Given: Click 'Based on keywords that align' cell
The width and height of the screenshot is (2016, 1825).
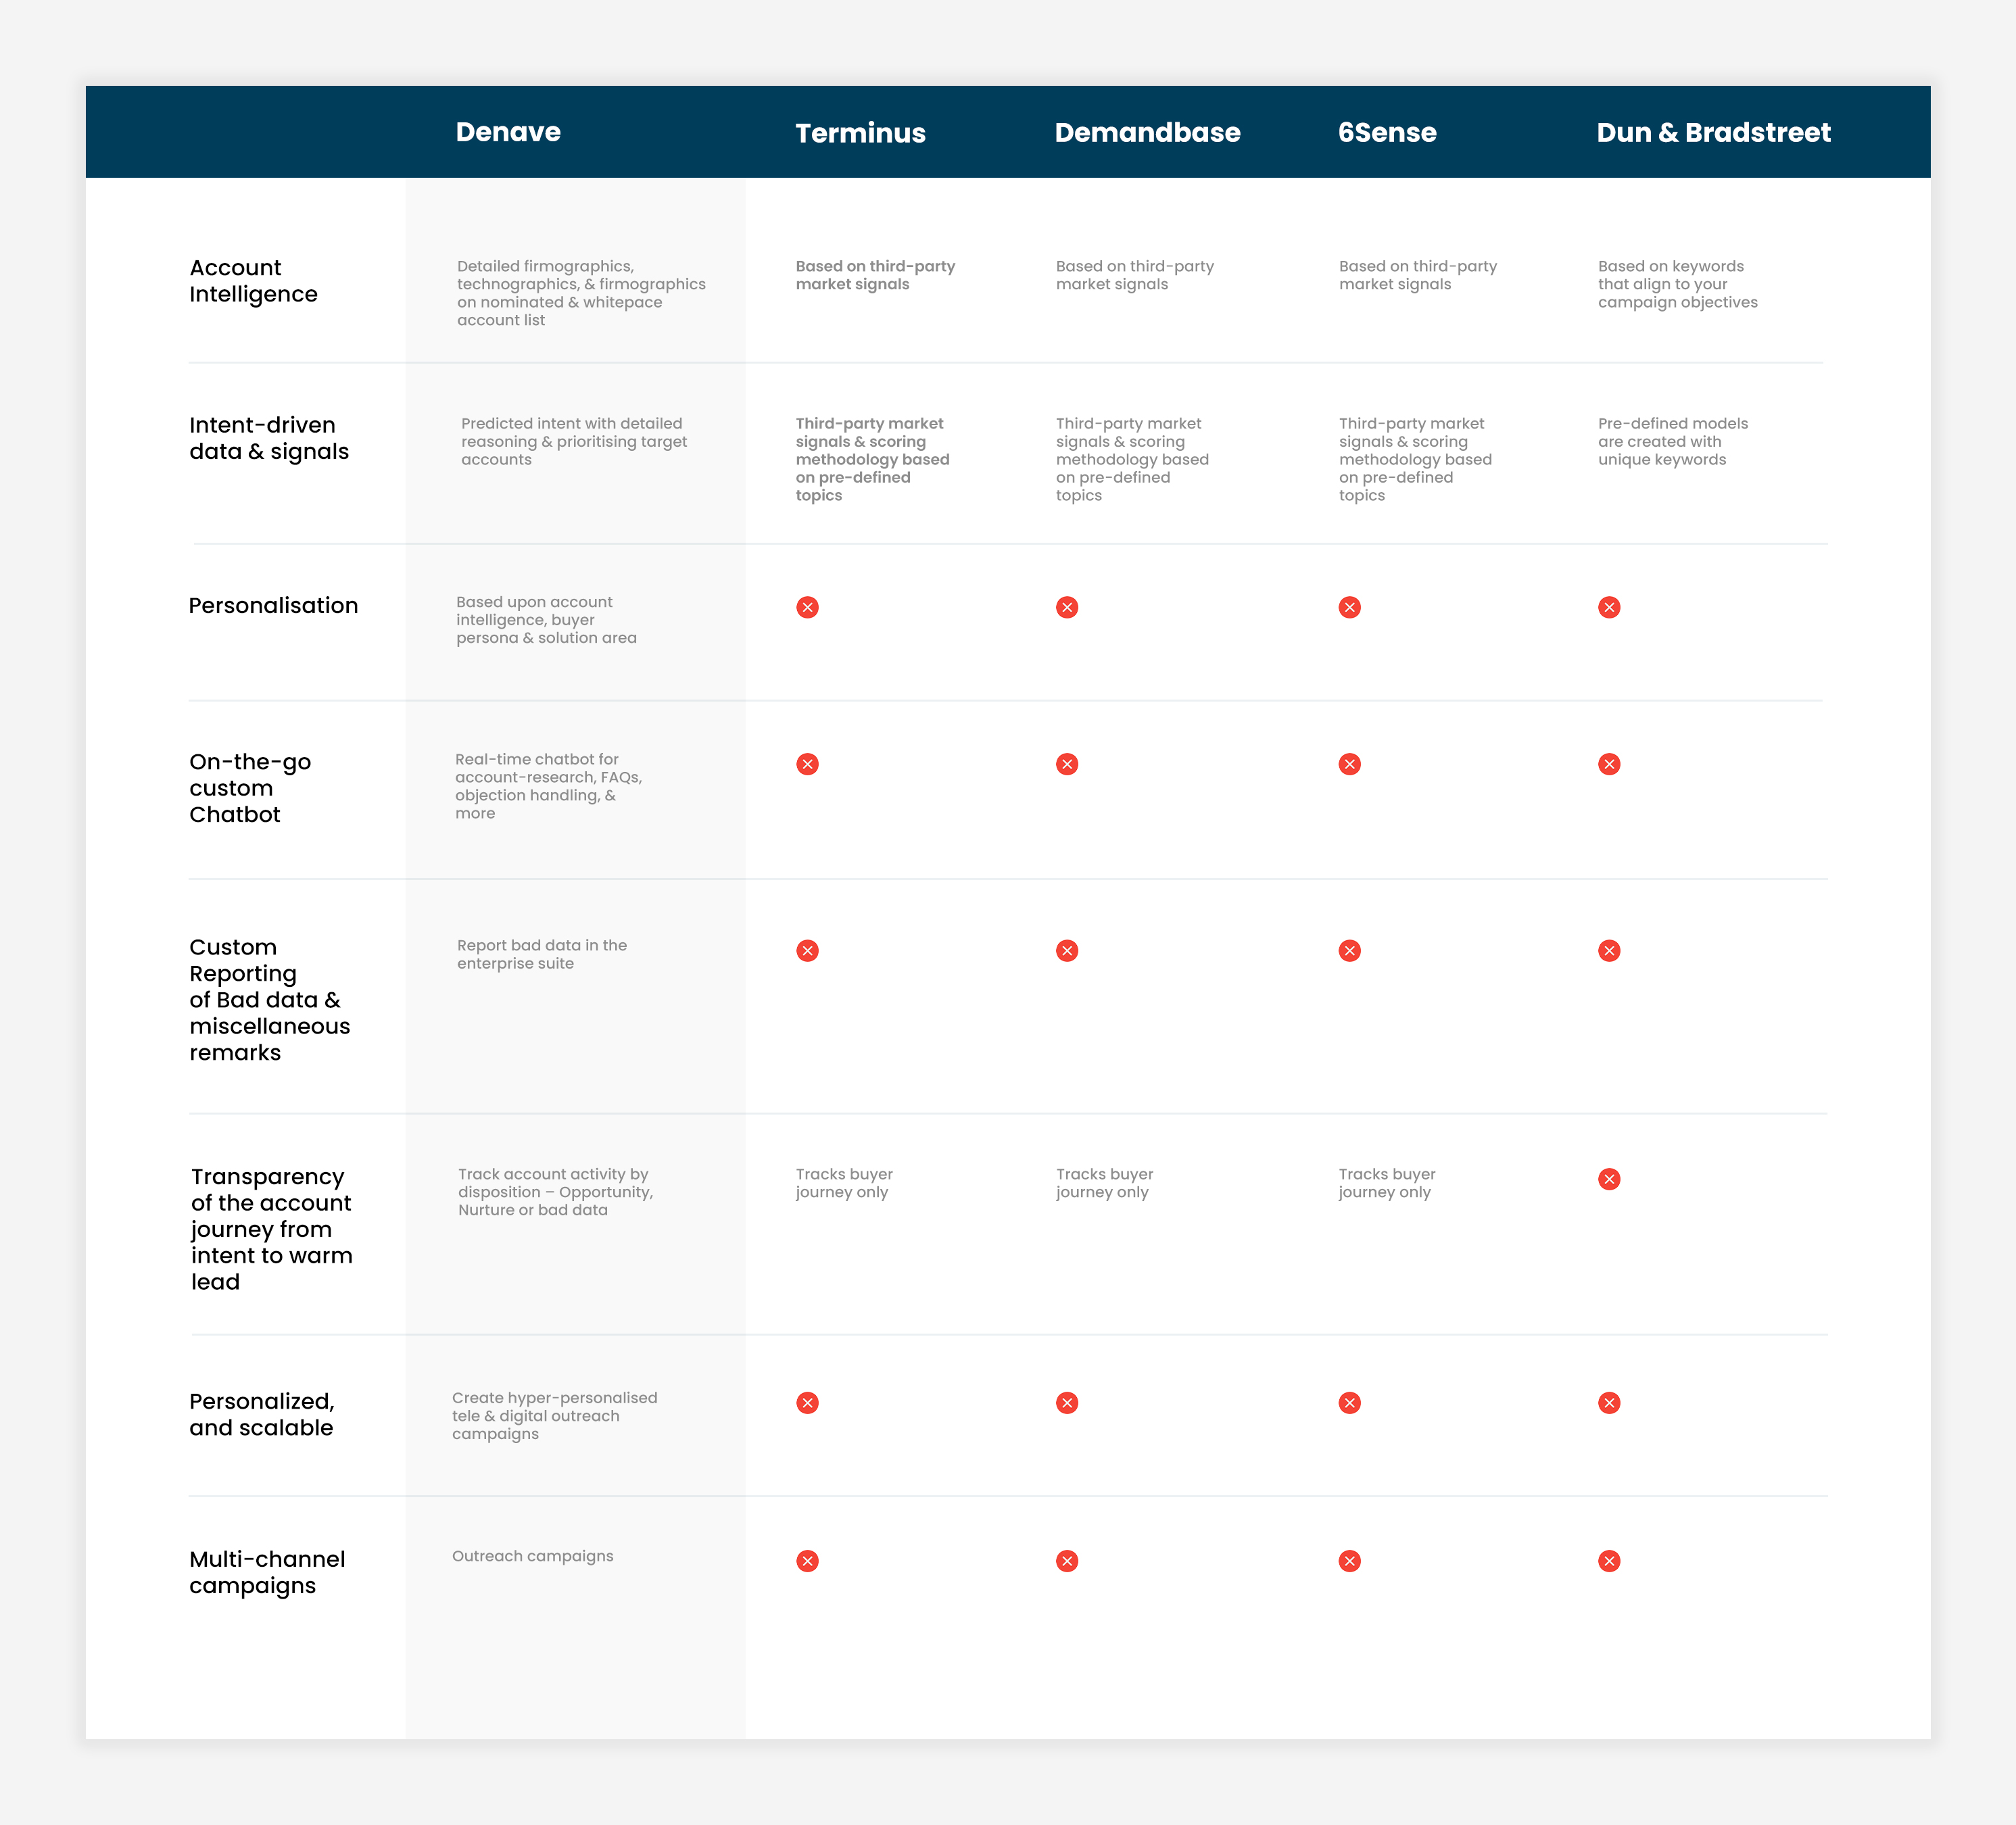Looking at the screenshot, I should click(x=1677, y=284).
